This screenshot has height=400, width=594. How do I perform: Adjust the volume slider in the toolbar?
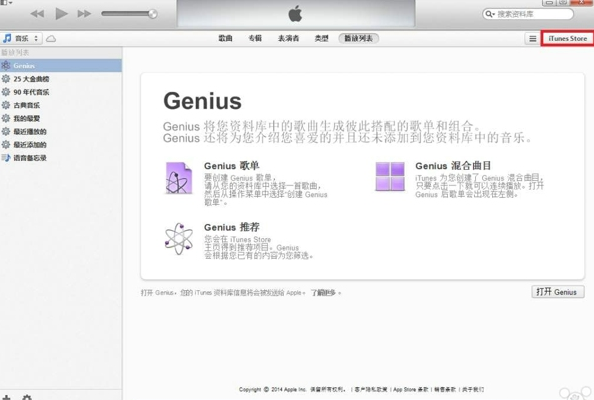click(129, 14)
